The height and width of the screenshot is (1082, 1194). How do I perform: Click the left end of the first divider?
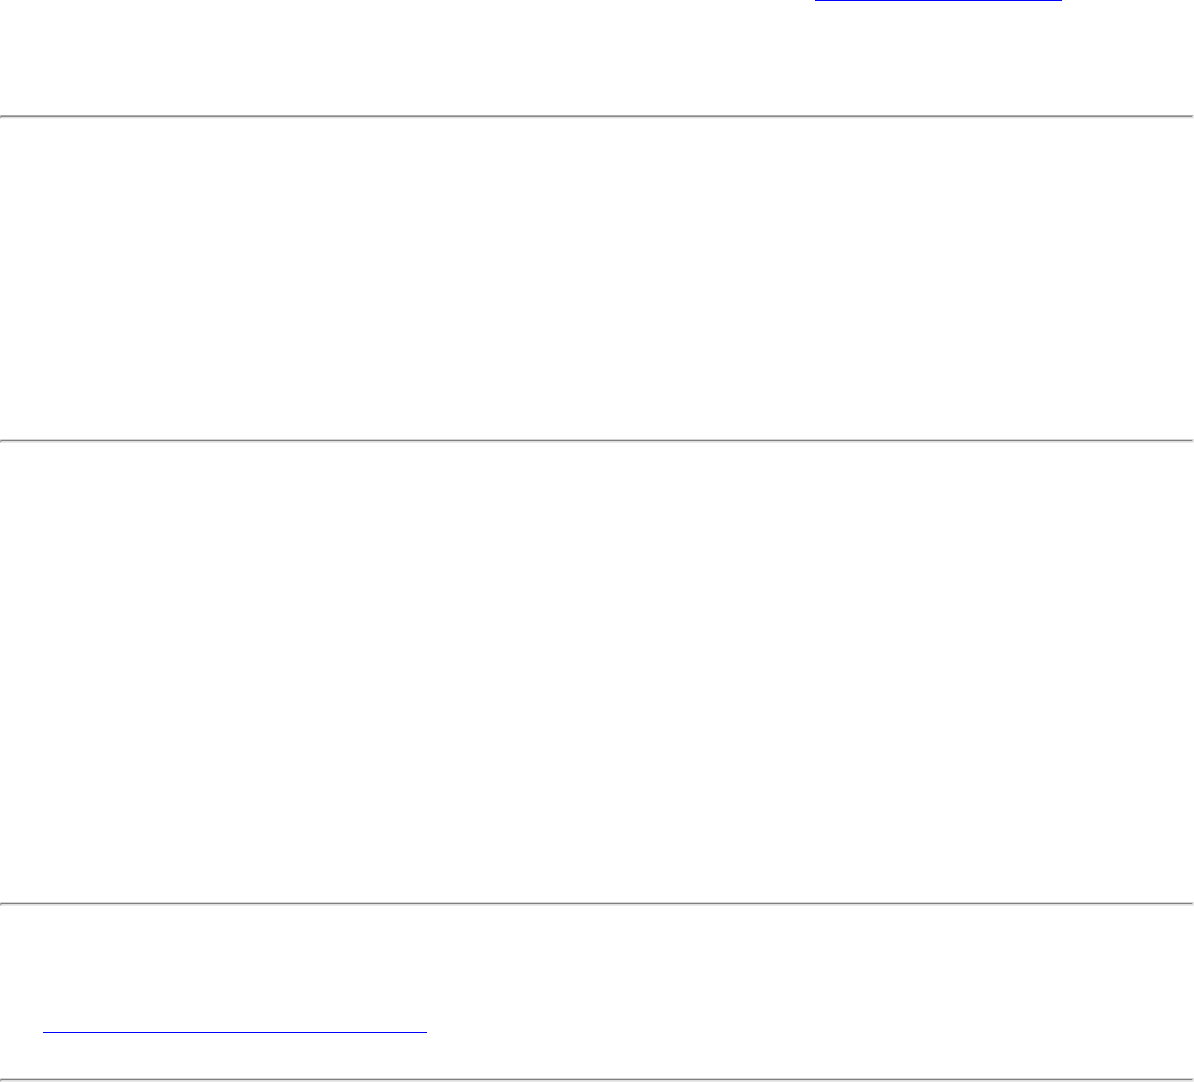[x=4, y=117]
